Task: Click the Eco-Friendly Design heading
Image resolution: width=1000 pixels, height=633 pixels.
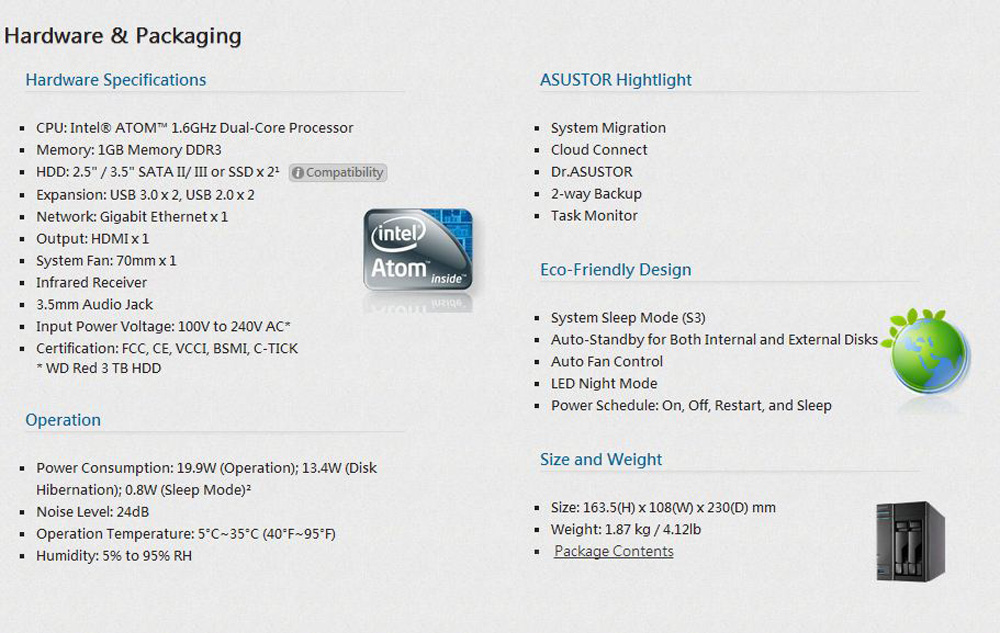Action: [615, 270]
